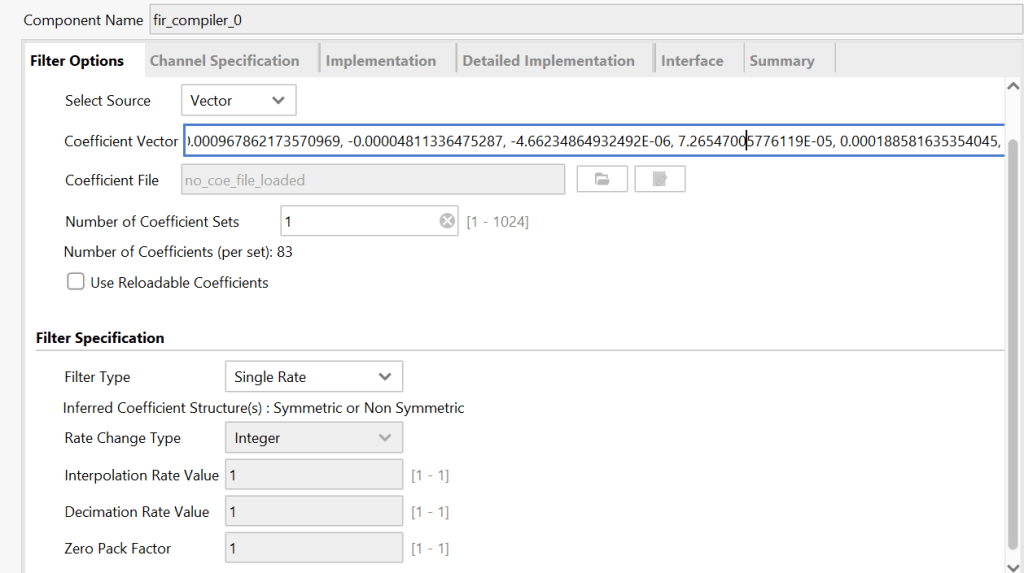Focus the Number of Coefficient Sets input
The image size is (1024, 573).
[x=355, y=221]
